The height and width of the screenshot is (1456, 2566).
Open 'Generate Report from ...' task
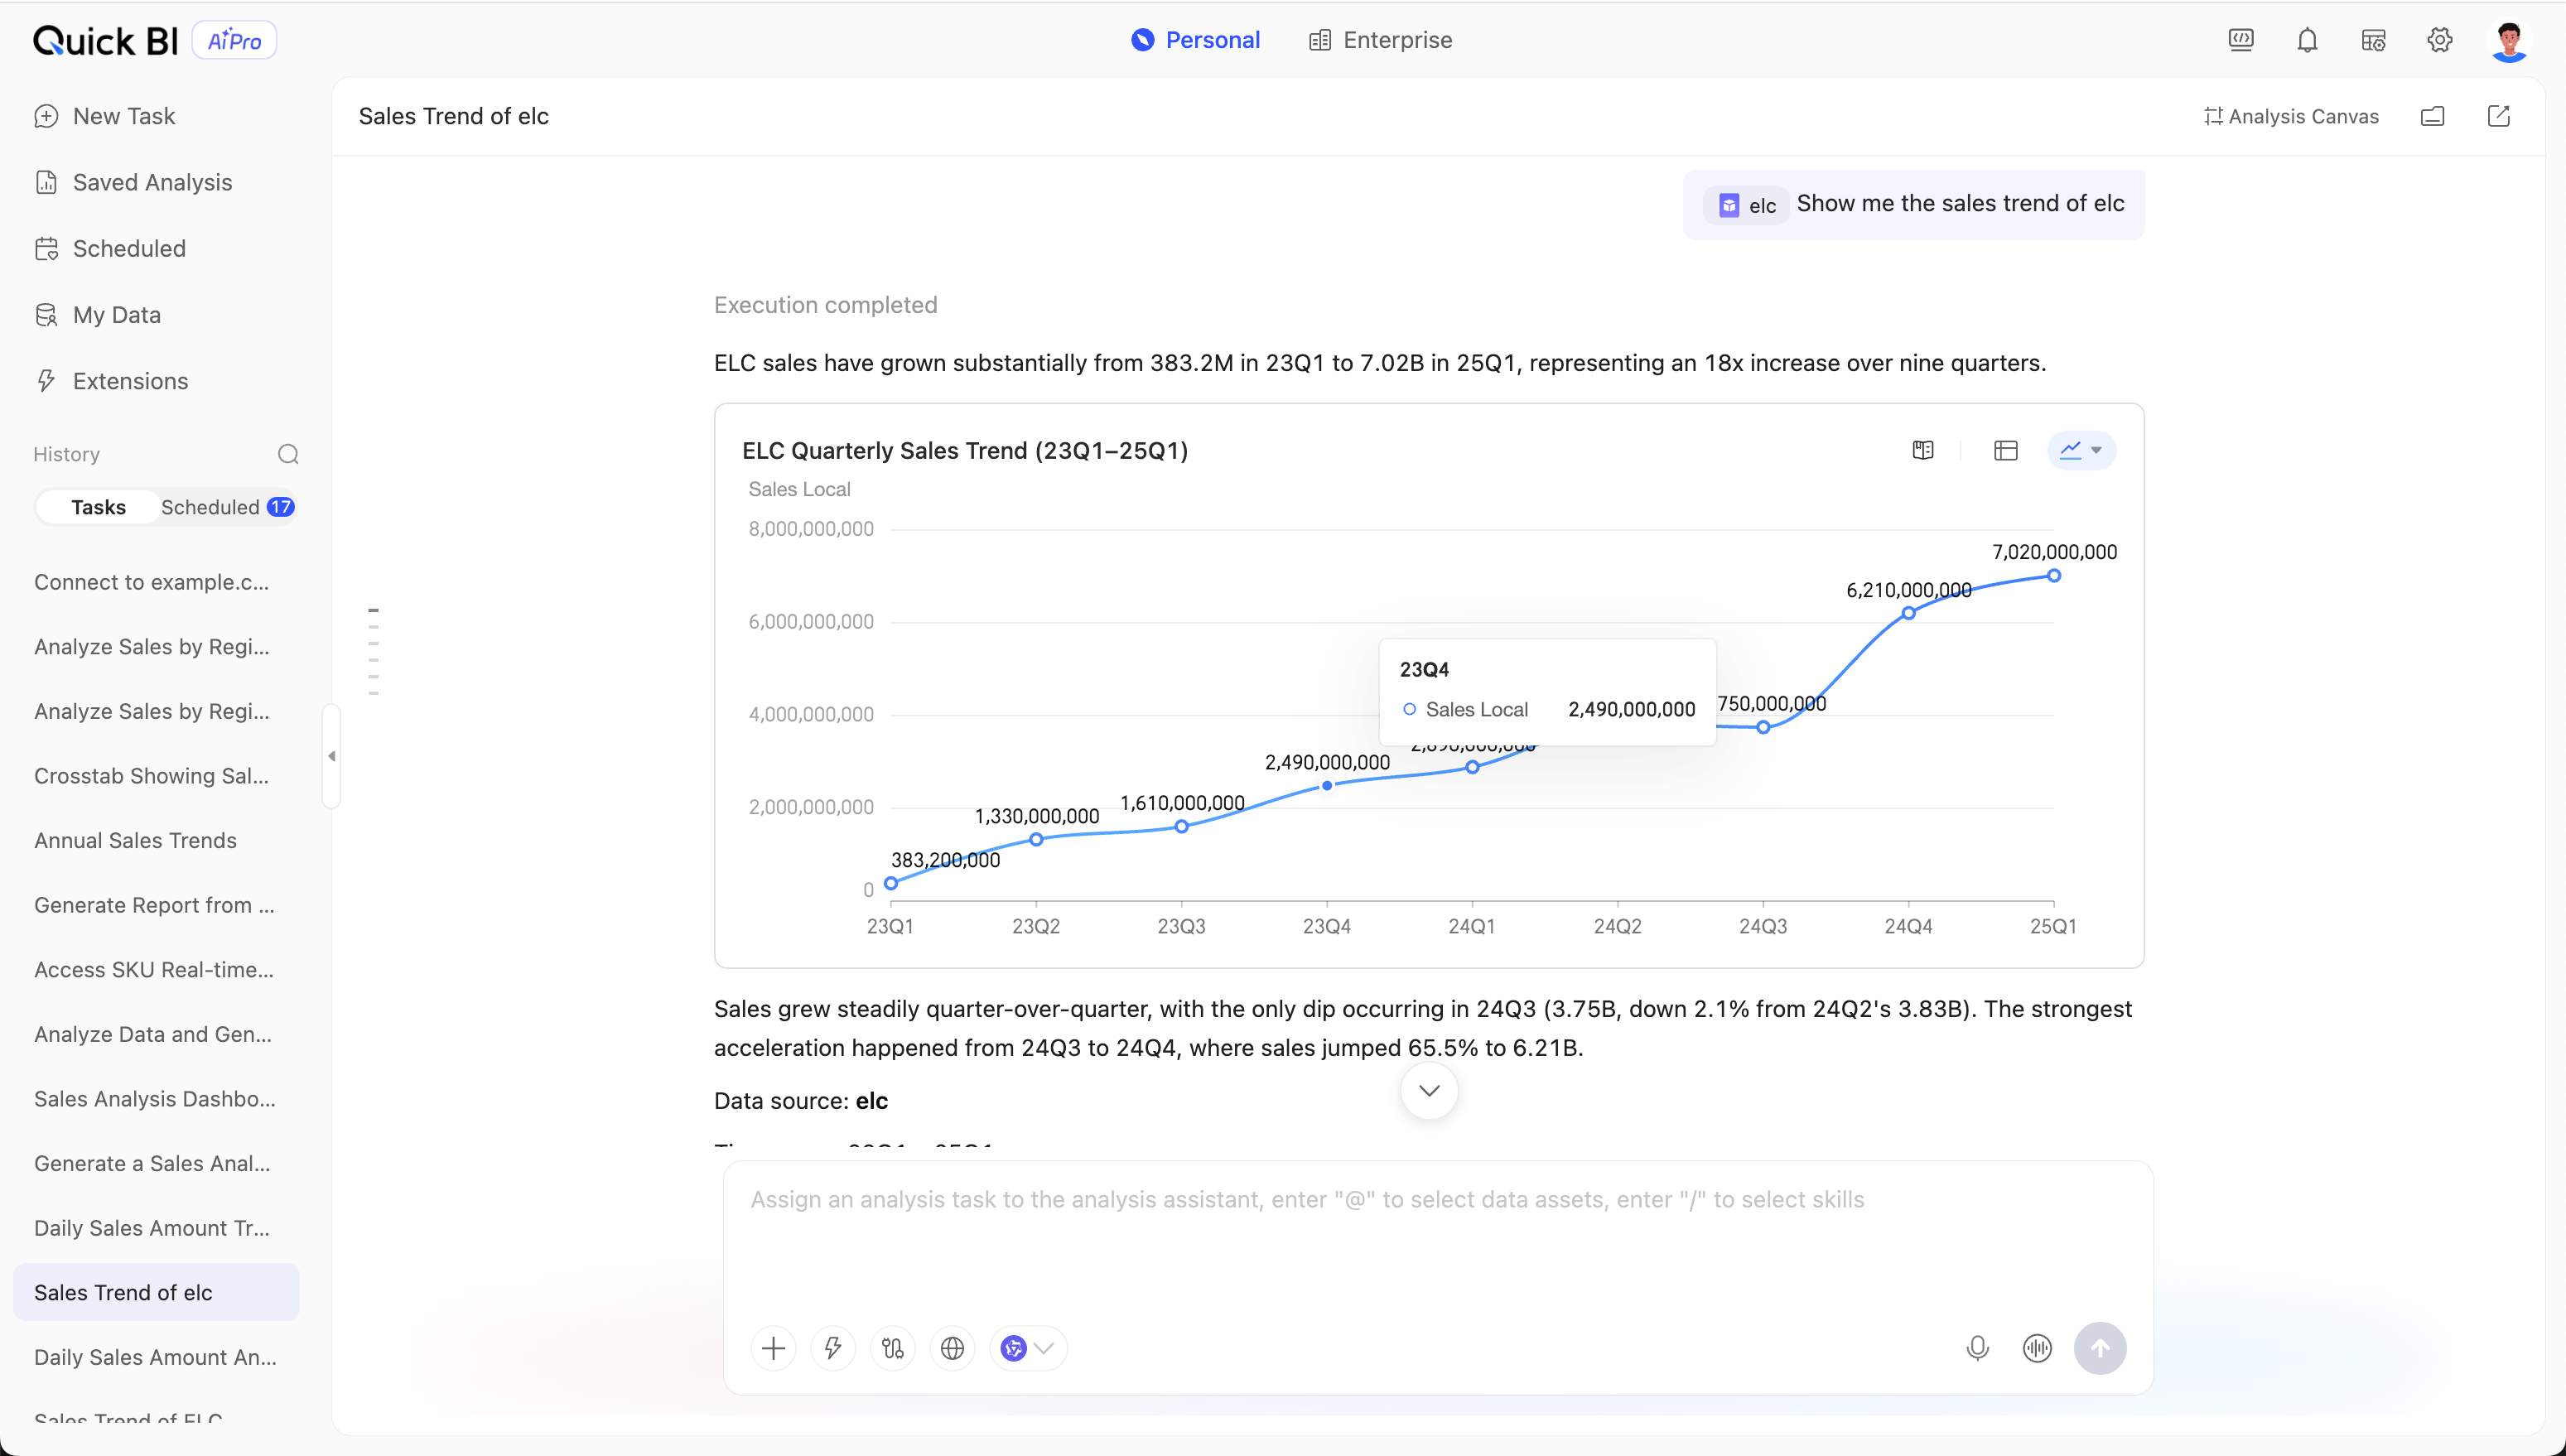156,905
